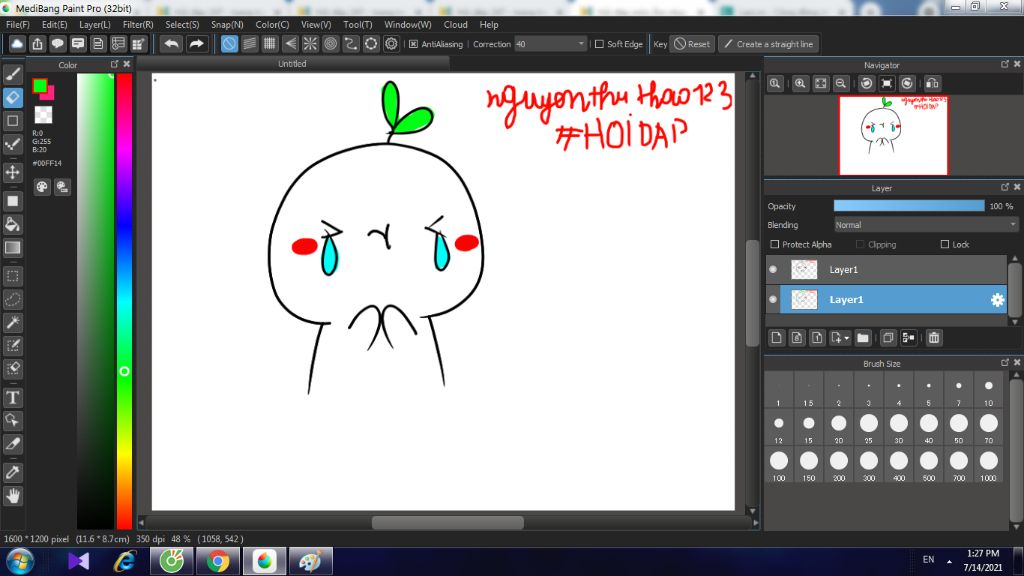Click Create a straight line button
The height and width of the screenshot is (576, 1024).
coord(769,44)
